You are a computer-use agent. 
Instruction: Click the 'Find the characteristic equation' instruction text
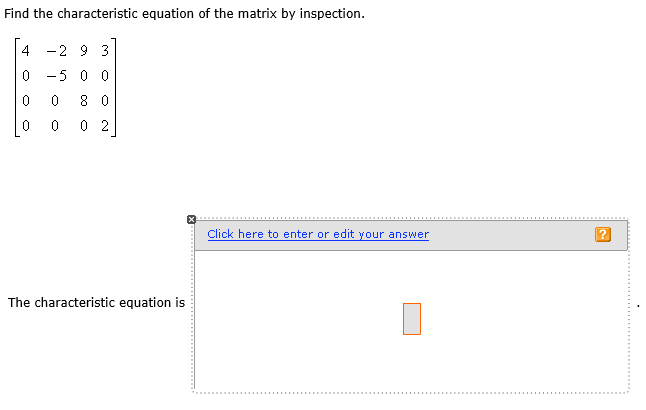[x=185, y=15]
